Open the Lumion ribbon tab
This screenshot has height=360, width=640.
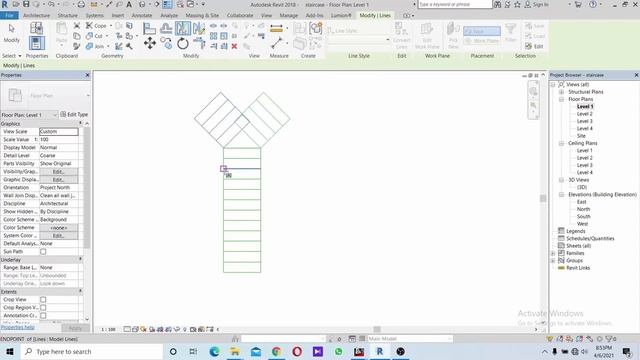pyautogui.click(x=341, y=16)
